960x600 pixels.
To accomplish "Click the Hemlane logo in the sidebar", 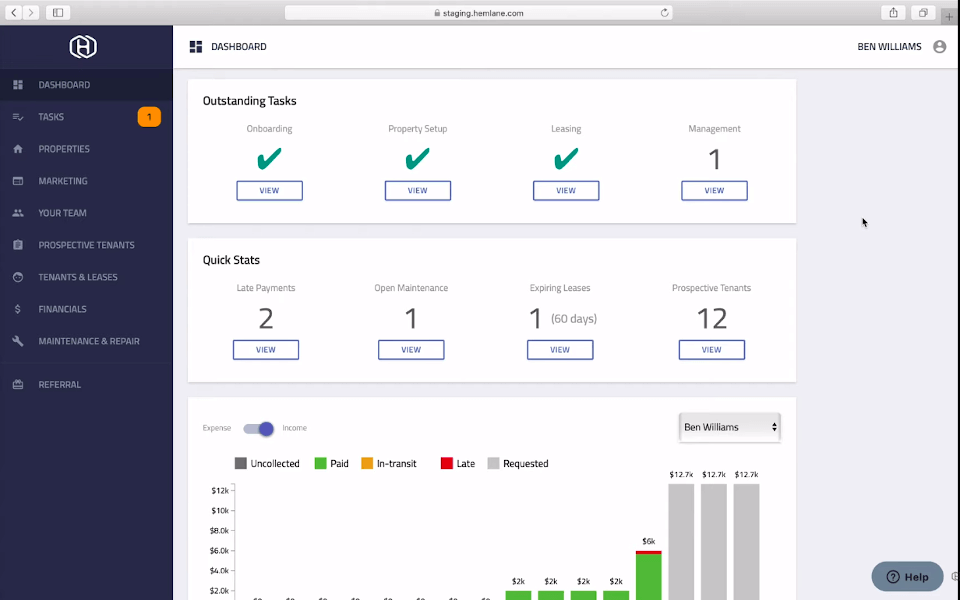I will 83,47.
